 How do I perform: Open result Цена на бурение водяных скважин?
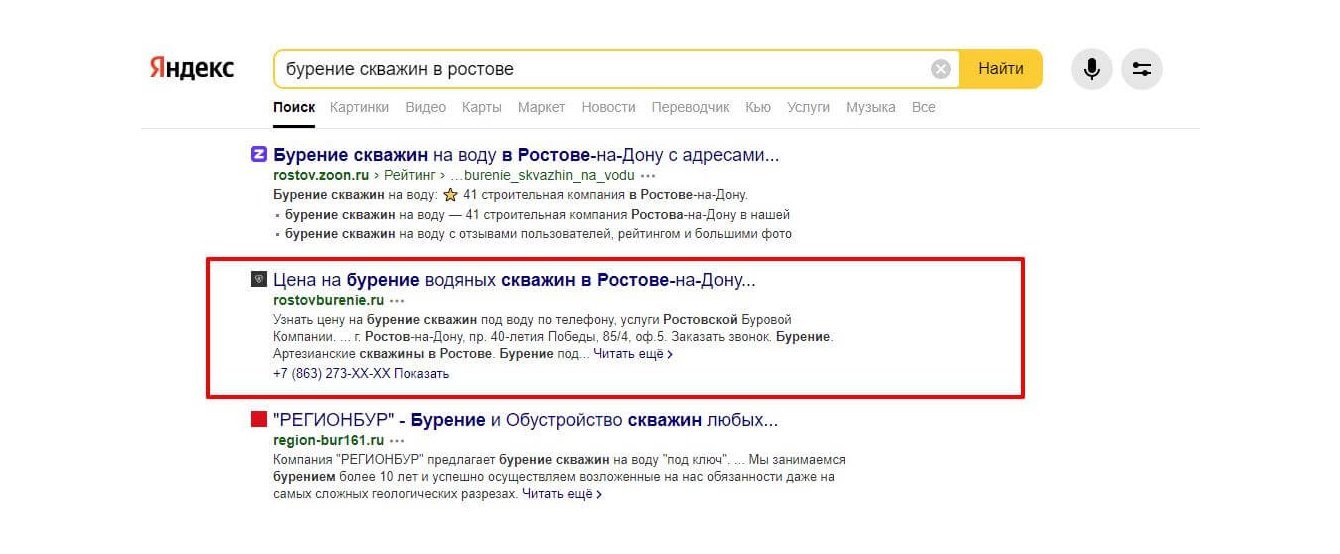514,280
